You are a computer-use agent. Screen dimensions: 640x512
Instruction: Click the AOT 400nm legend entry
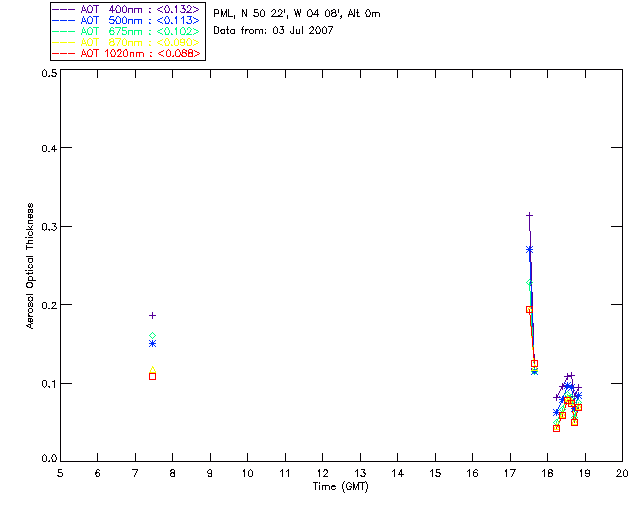pyautogui.click(x=127, y=9)
